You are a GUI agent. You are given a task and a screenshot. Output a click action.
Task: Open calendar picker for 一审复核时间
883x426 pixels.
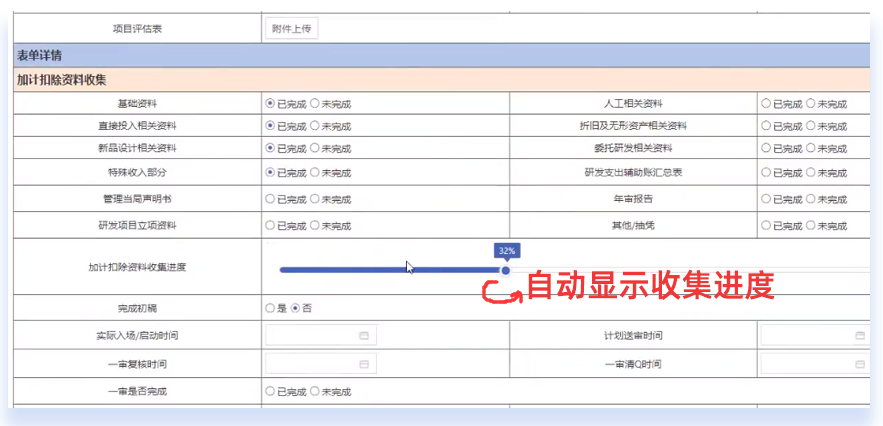pyautogui.click(x=364, y=364)
